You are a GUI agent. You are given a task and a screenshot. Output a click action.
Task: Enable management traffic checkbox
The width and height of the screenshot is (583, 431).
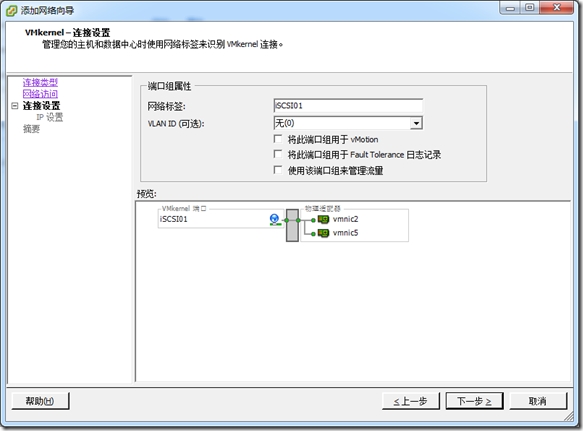(x=278, y=170)
